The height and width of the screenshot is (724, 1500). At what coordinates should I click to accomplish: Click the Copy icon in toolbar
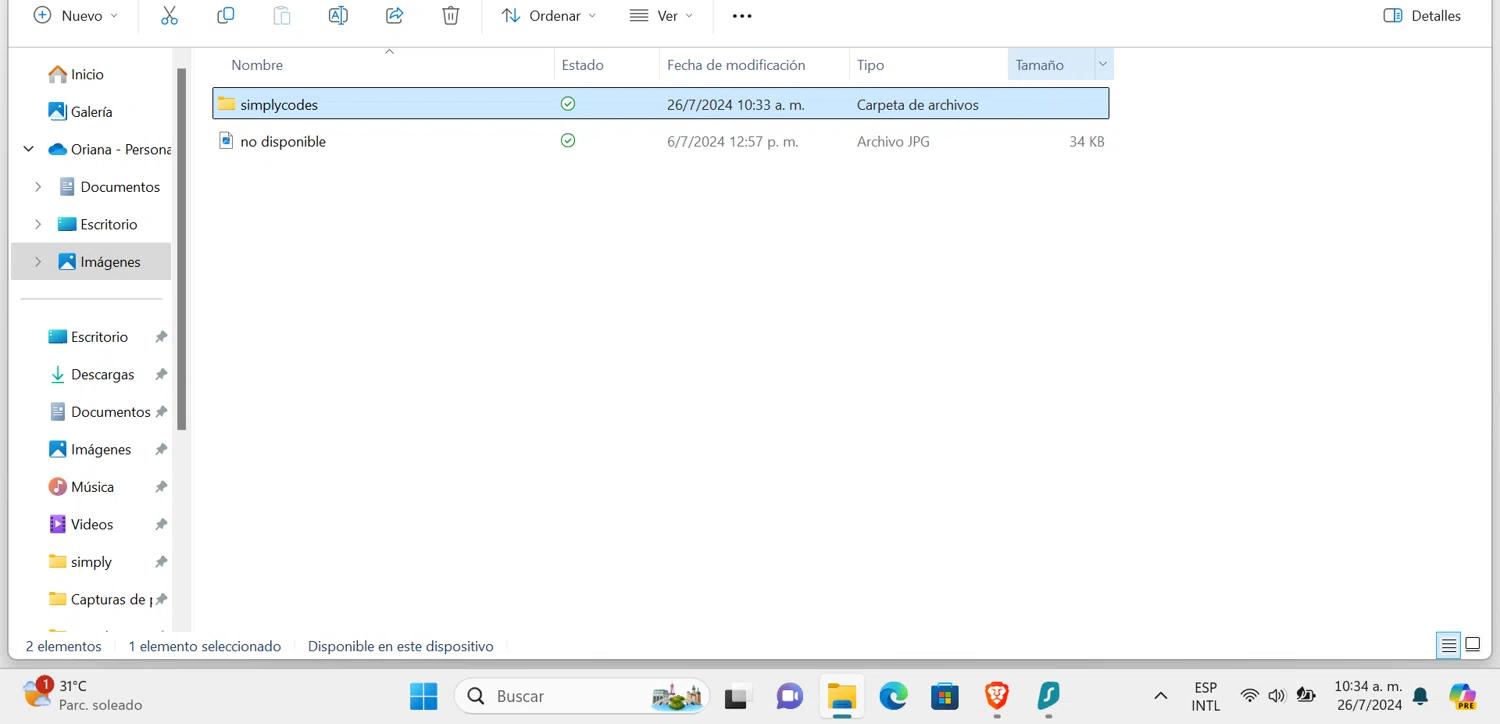[226, 16]
